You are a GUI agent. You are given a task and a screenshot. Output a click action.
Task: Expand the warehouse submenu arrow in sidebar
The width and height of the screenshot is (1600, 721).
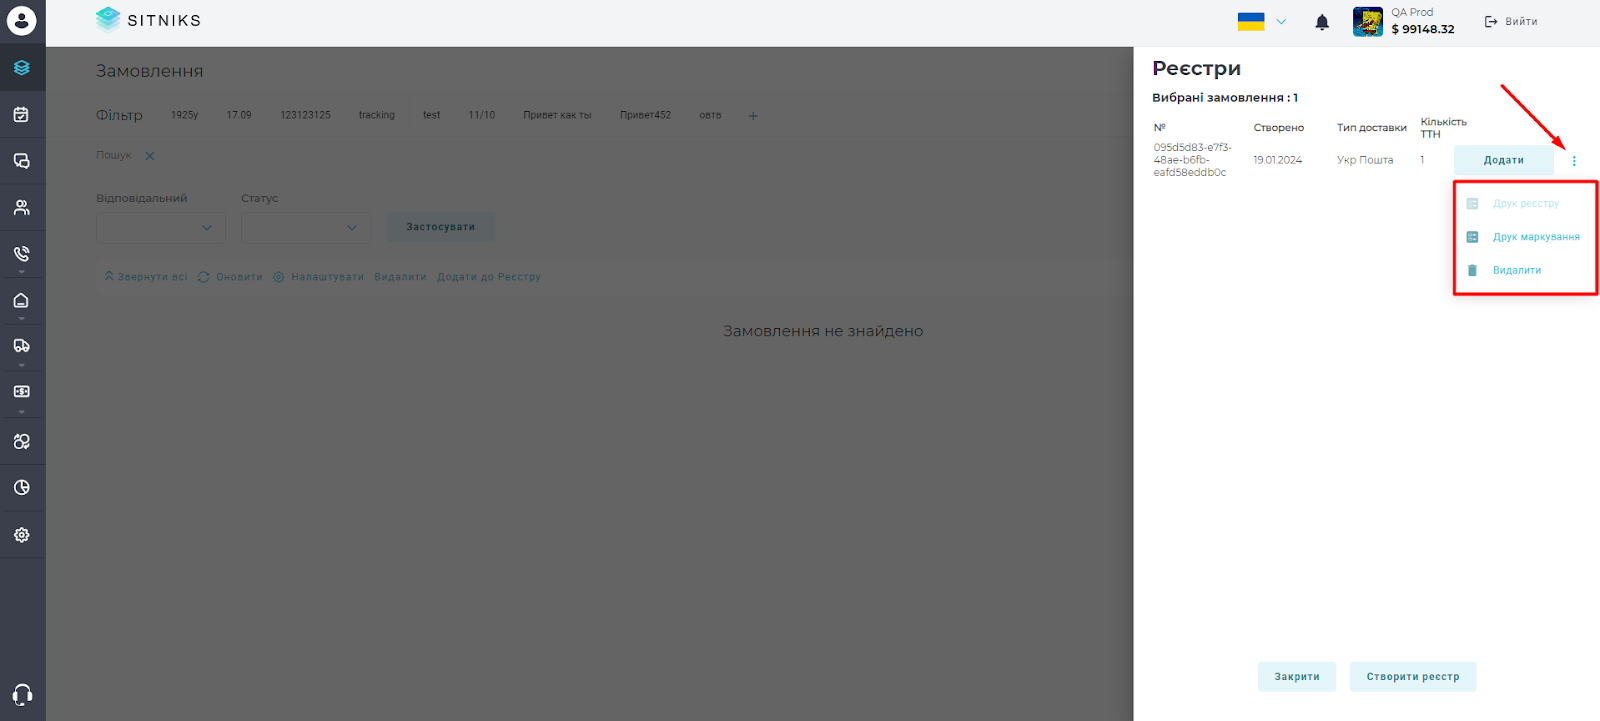click(22, 319)
